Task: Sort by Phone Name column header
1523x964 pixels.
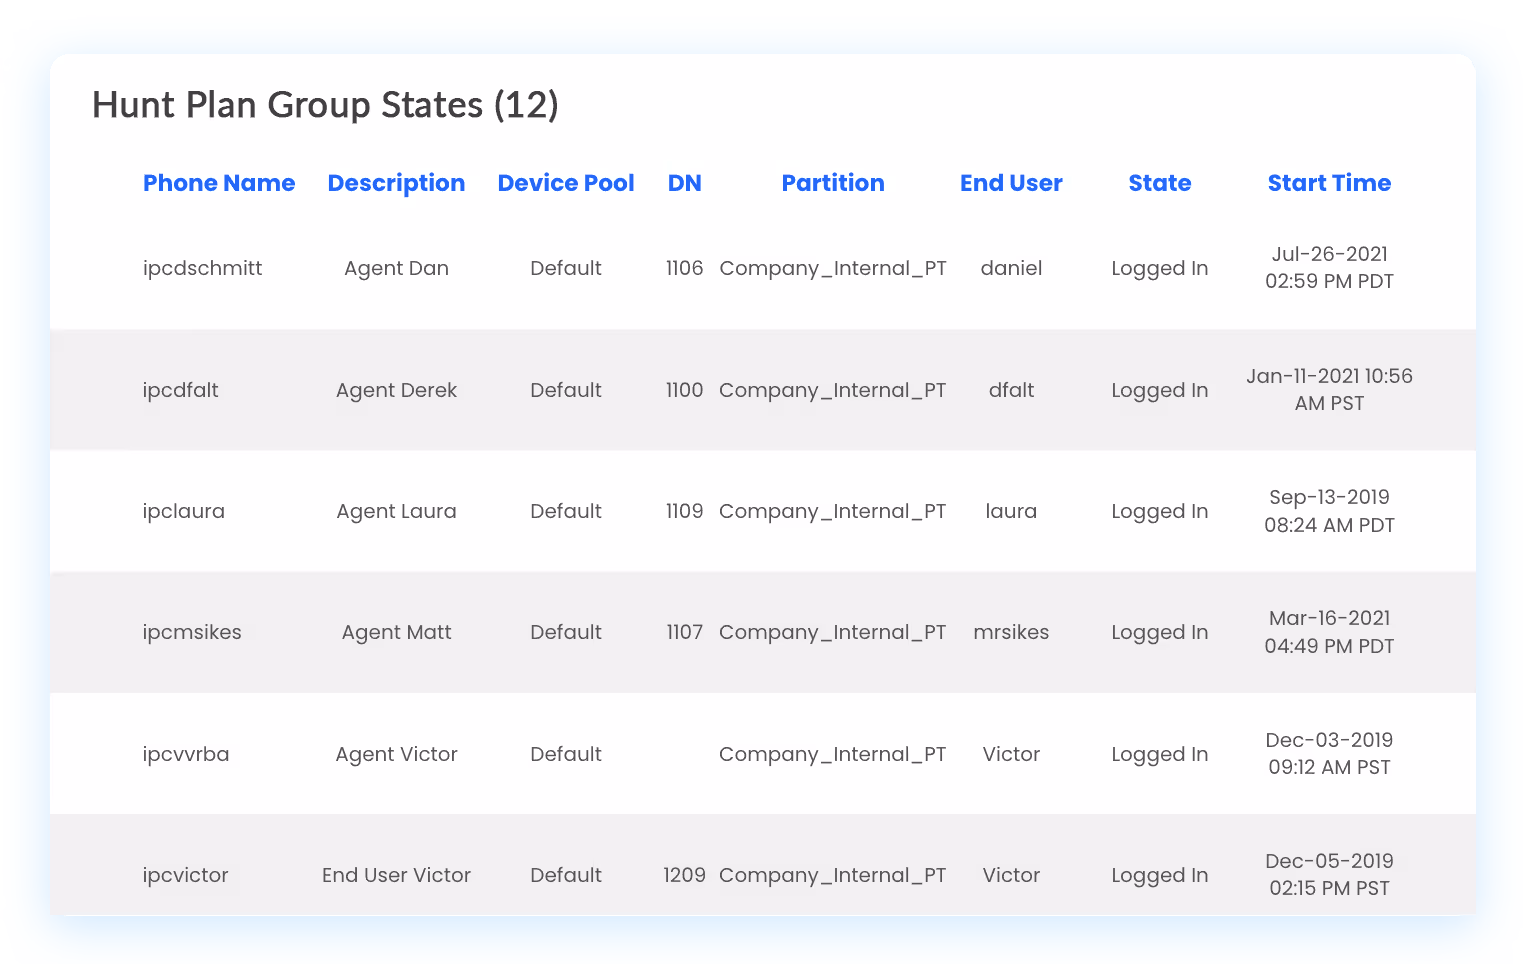Action: [219, 183]
